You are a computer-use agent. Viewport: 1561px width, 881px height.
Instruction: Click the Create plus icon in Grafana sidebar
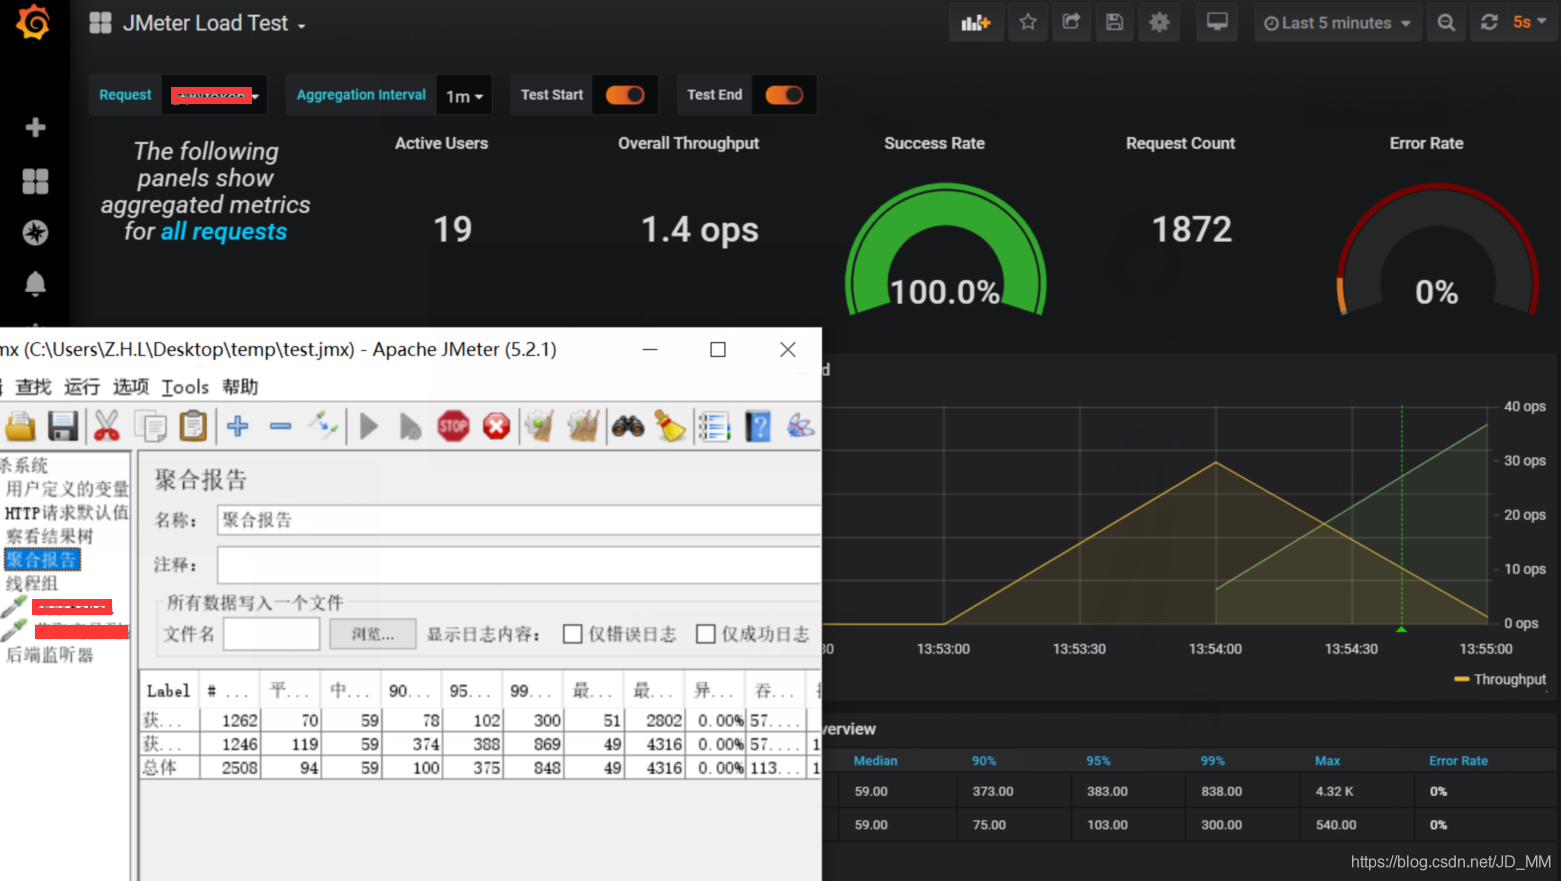(35, 128)
